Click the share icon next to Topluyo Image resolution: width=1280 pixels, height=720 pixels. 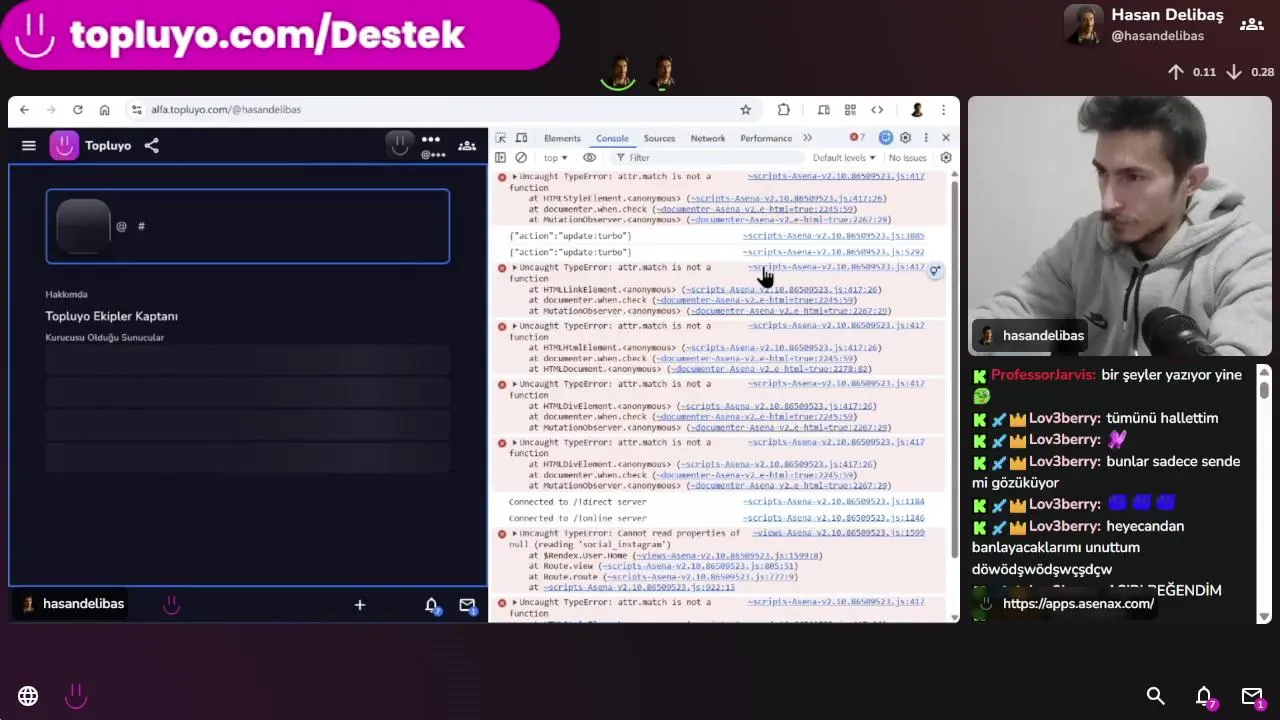coord(151,146)
